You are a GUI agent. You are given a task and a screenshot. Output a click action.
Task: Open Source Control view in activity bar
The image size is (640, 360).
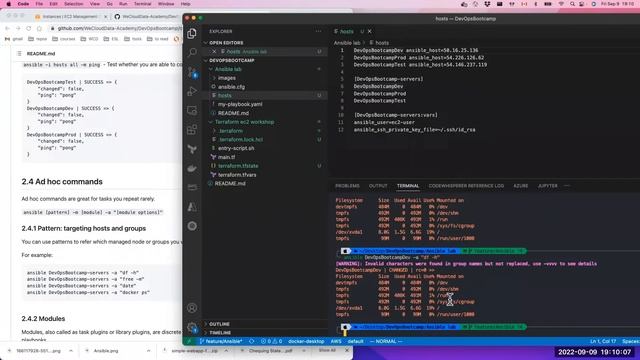point(192,73)
